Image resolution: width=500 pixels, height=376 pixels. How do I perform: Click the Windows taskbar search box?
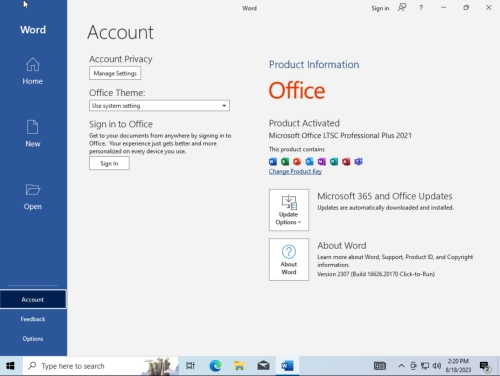click(x=101, y=366)
